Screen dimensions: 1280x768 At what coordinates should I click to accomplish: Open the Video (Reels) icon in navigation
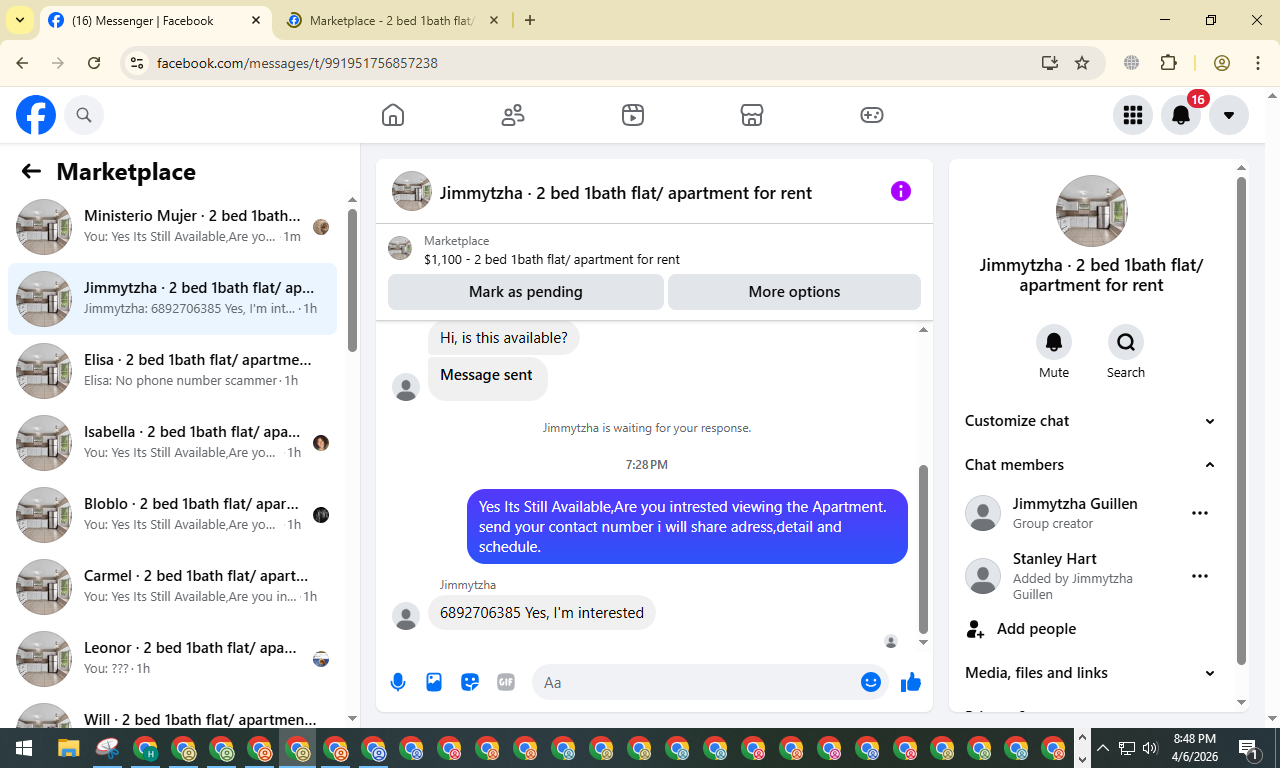click(632, 115)
